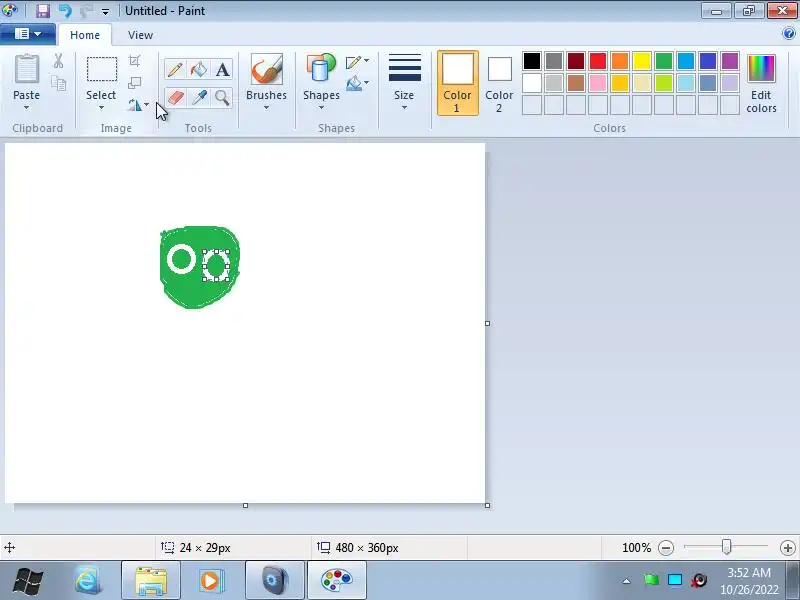Click the Resize icon in Image group
The image size is (800, 600).
[135, 83]
